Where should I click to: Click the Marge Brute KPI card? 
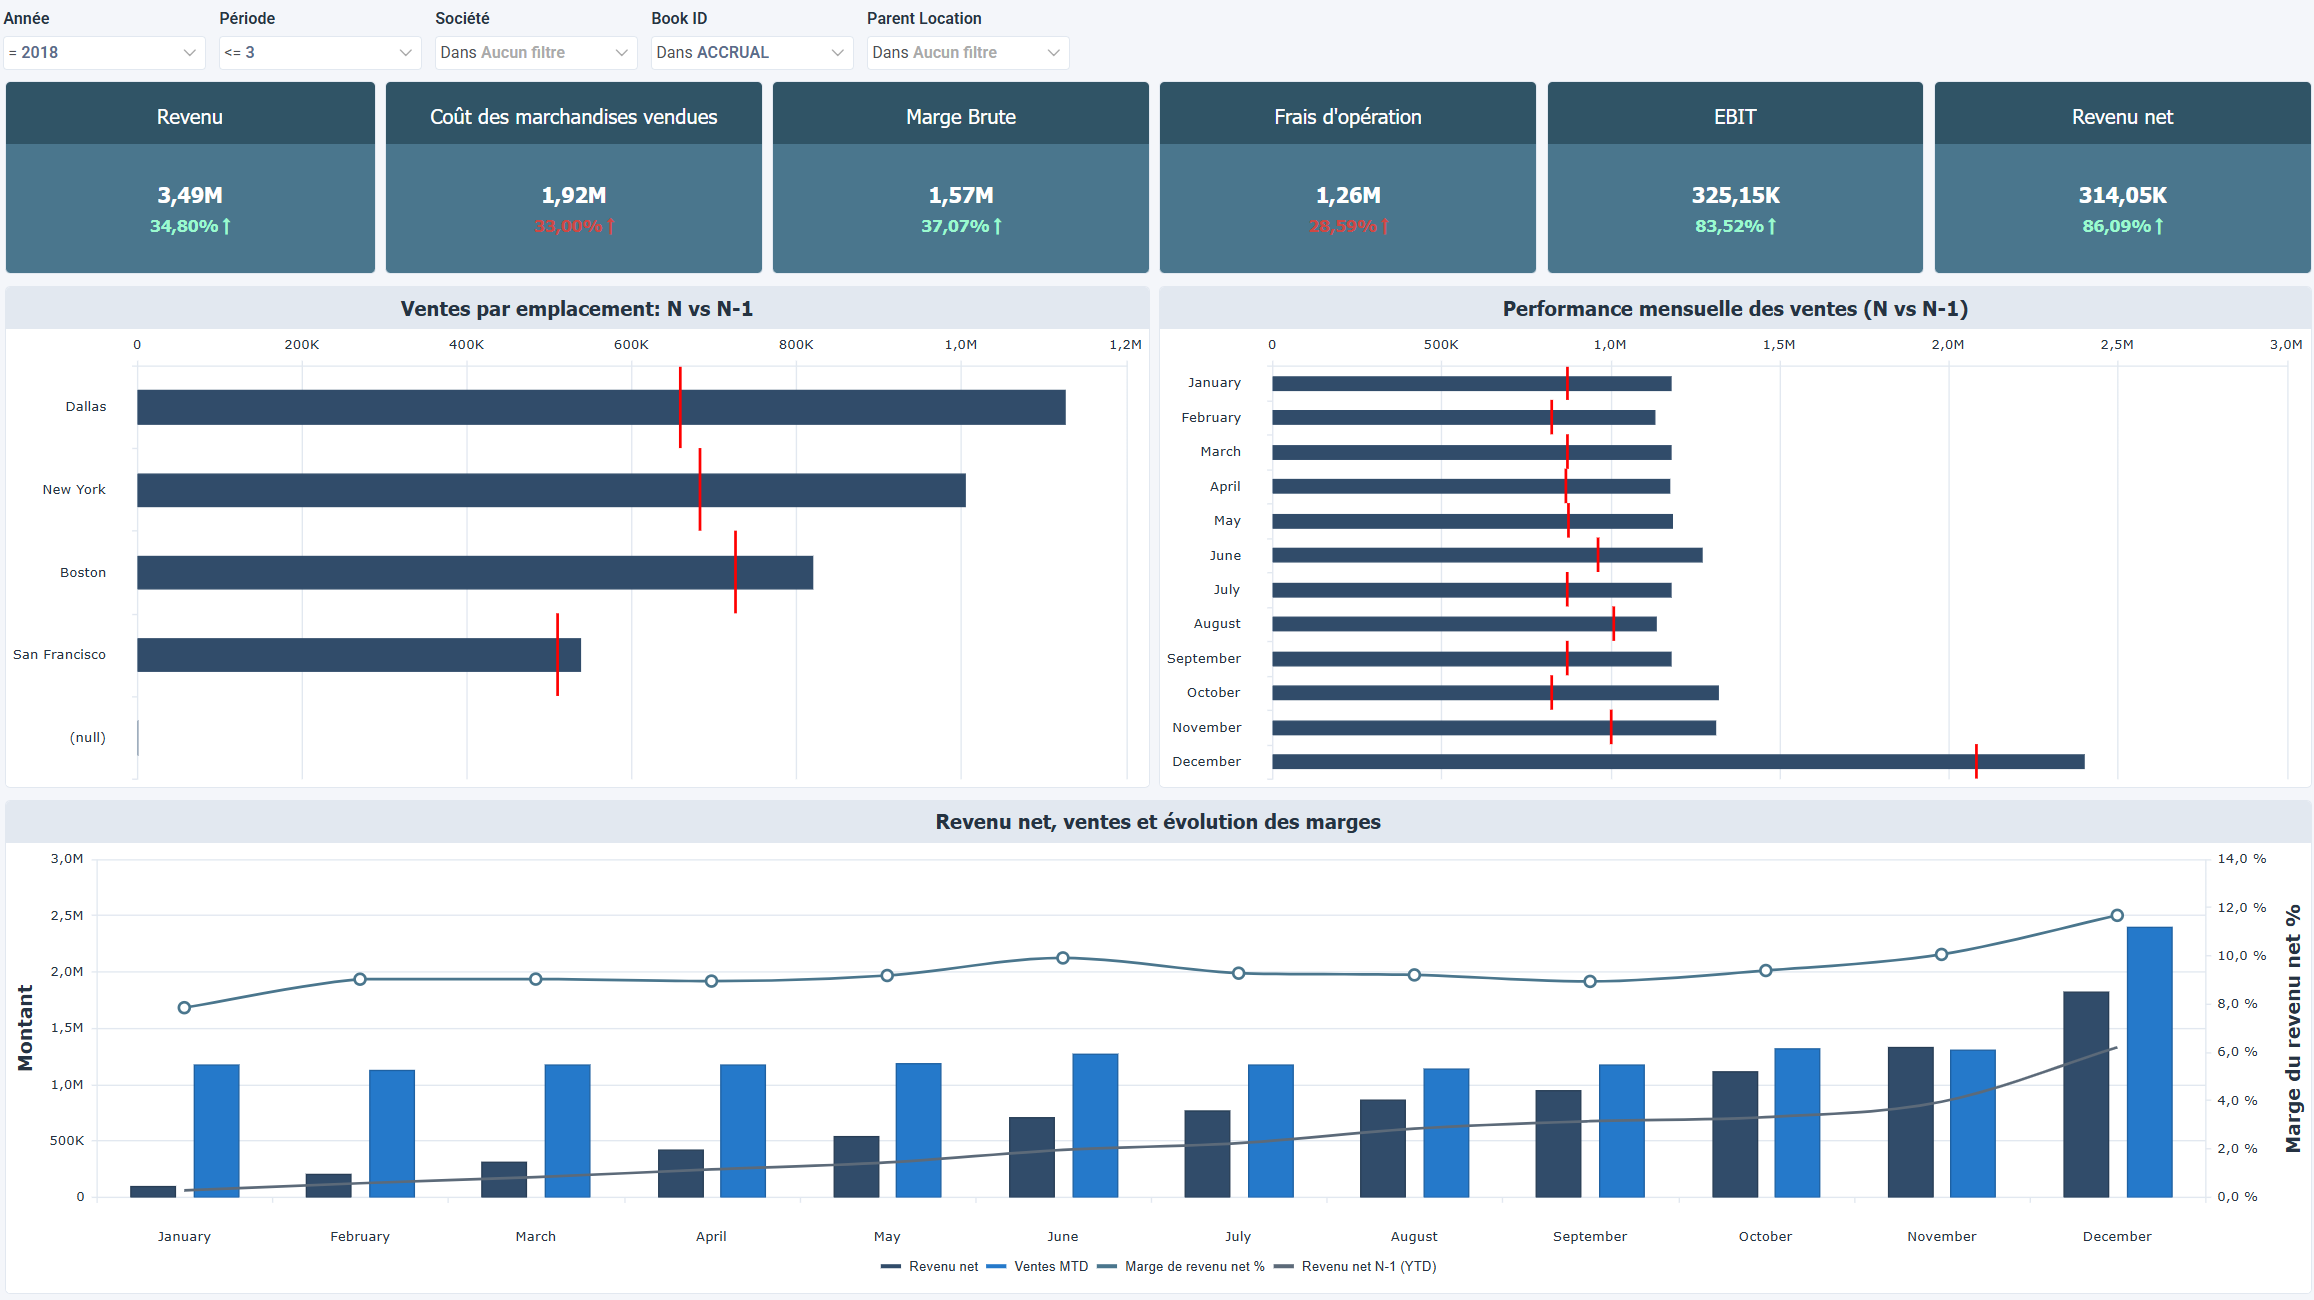point(960,178)
